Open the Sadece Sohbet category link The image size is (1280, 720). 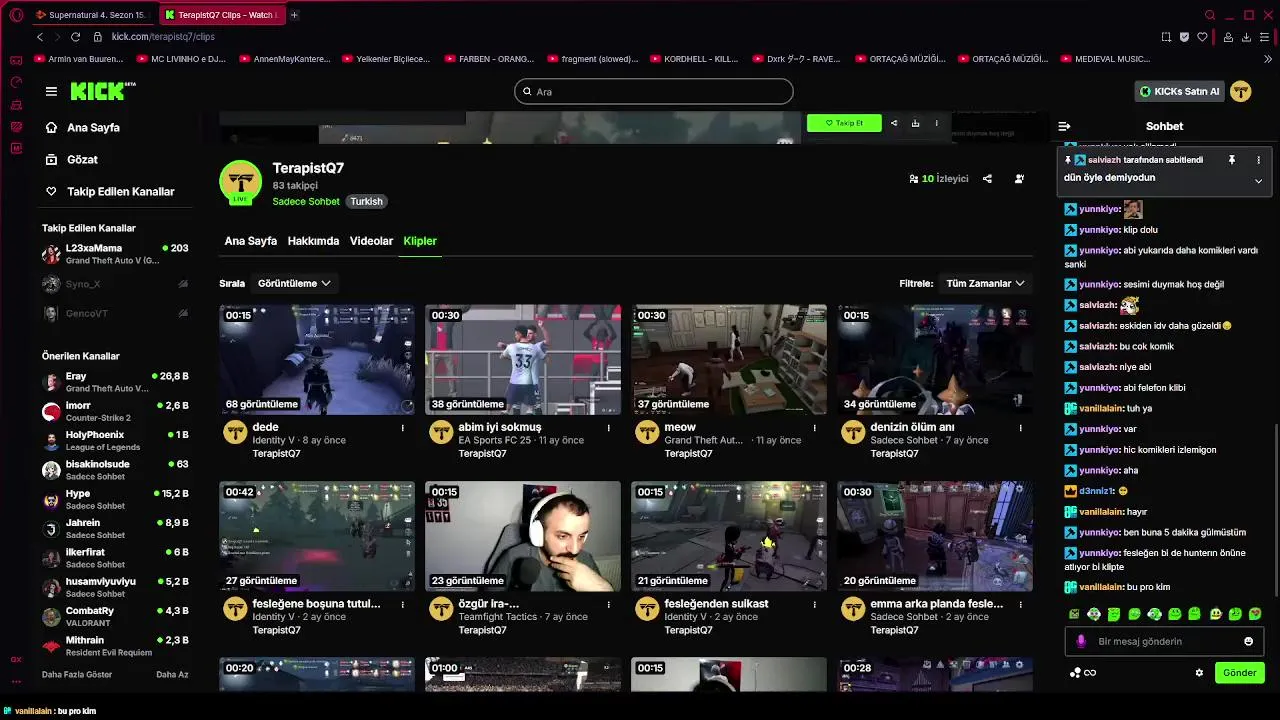306,201
